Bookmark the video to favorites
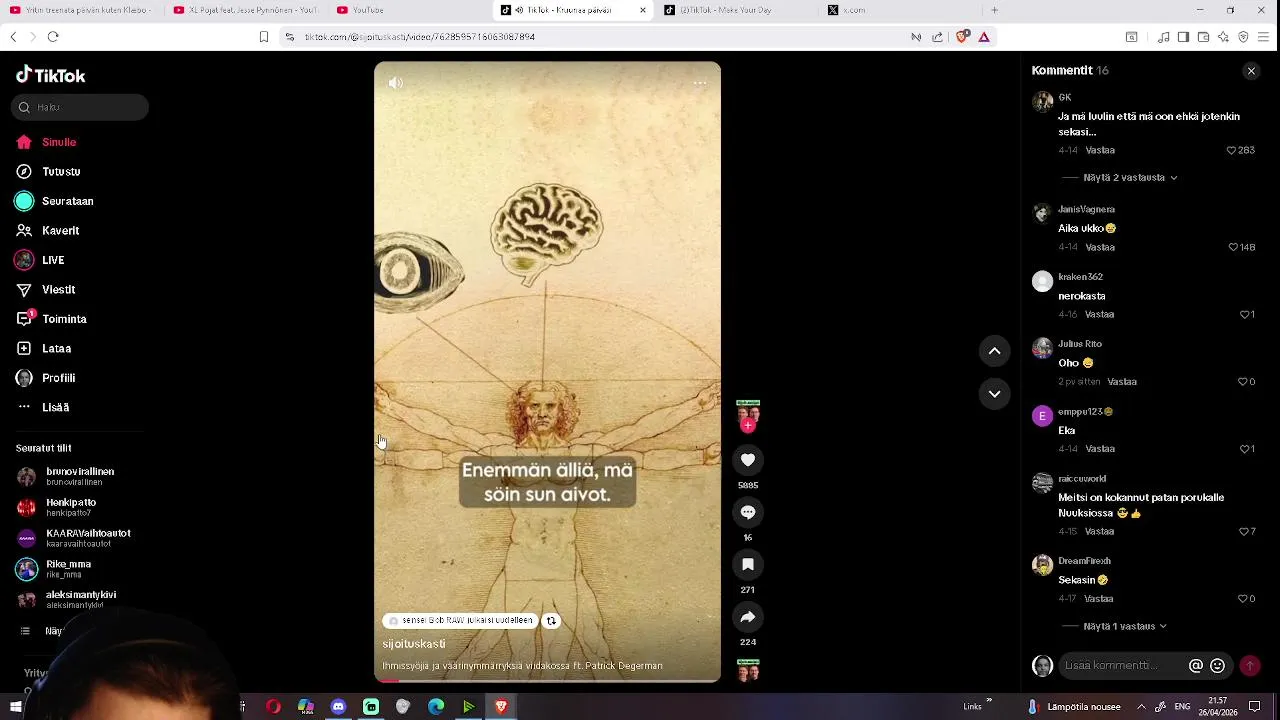 748,565
